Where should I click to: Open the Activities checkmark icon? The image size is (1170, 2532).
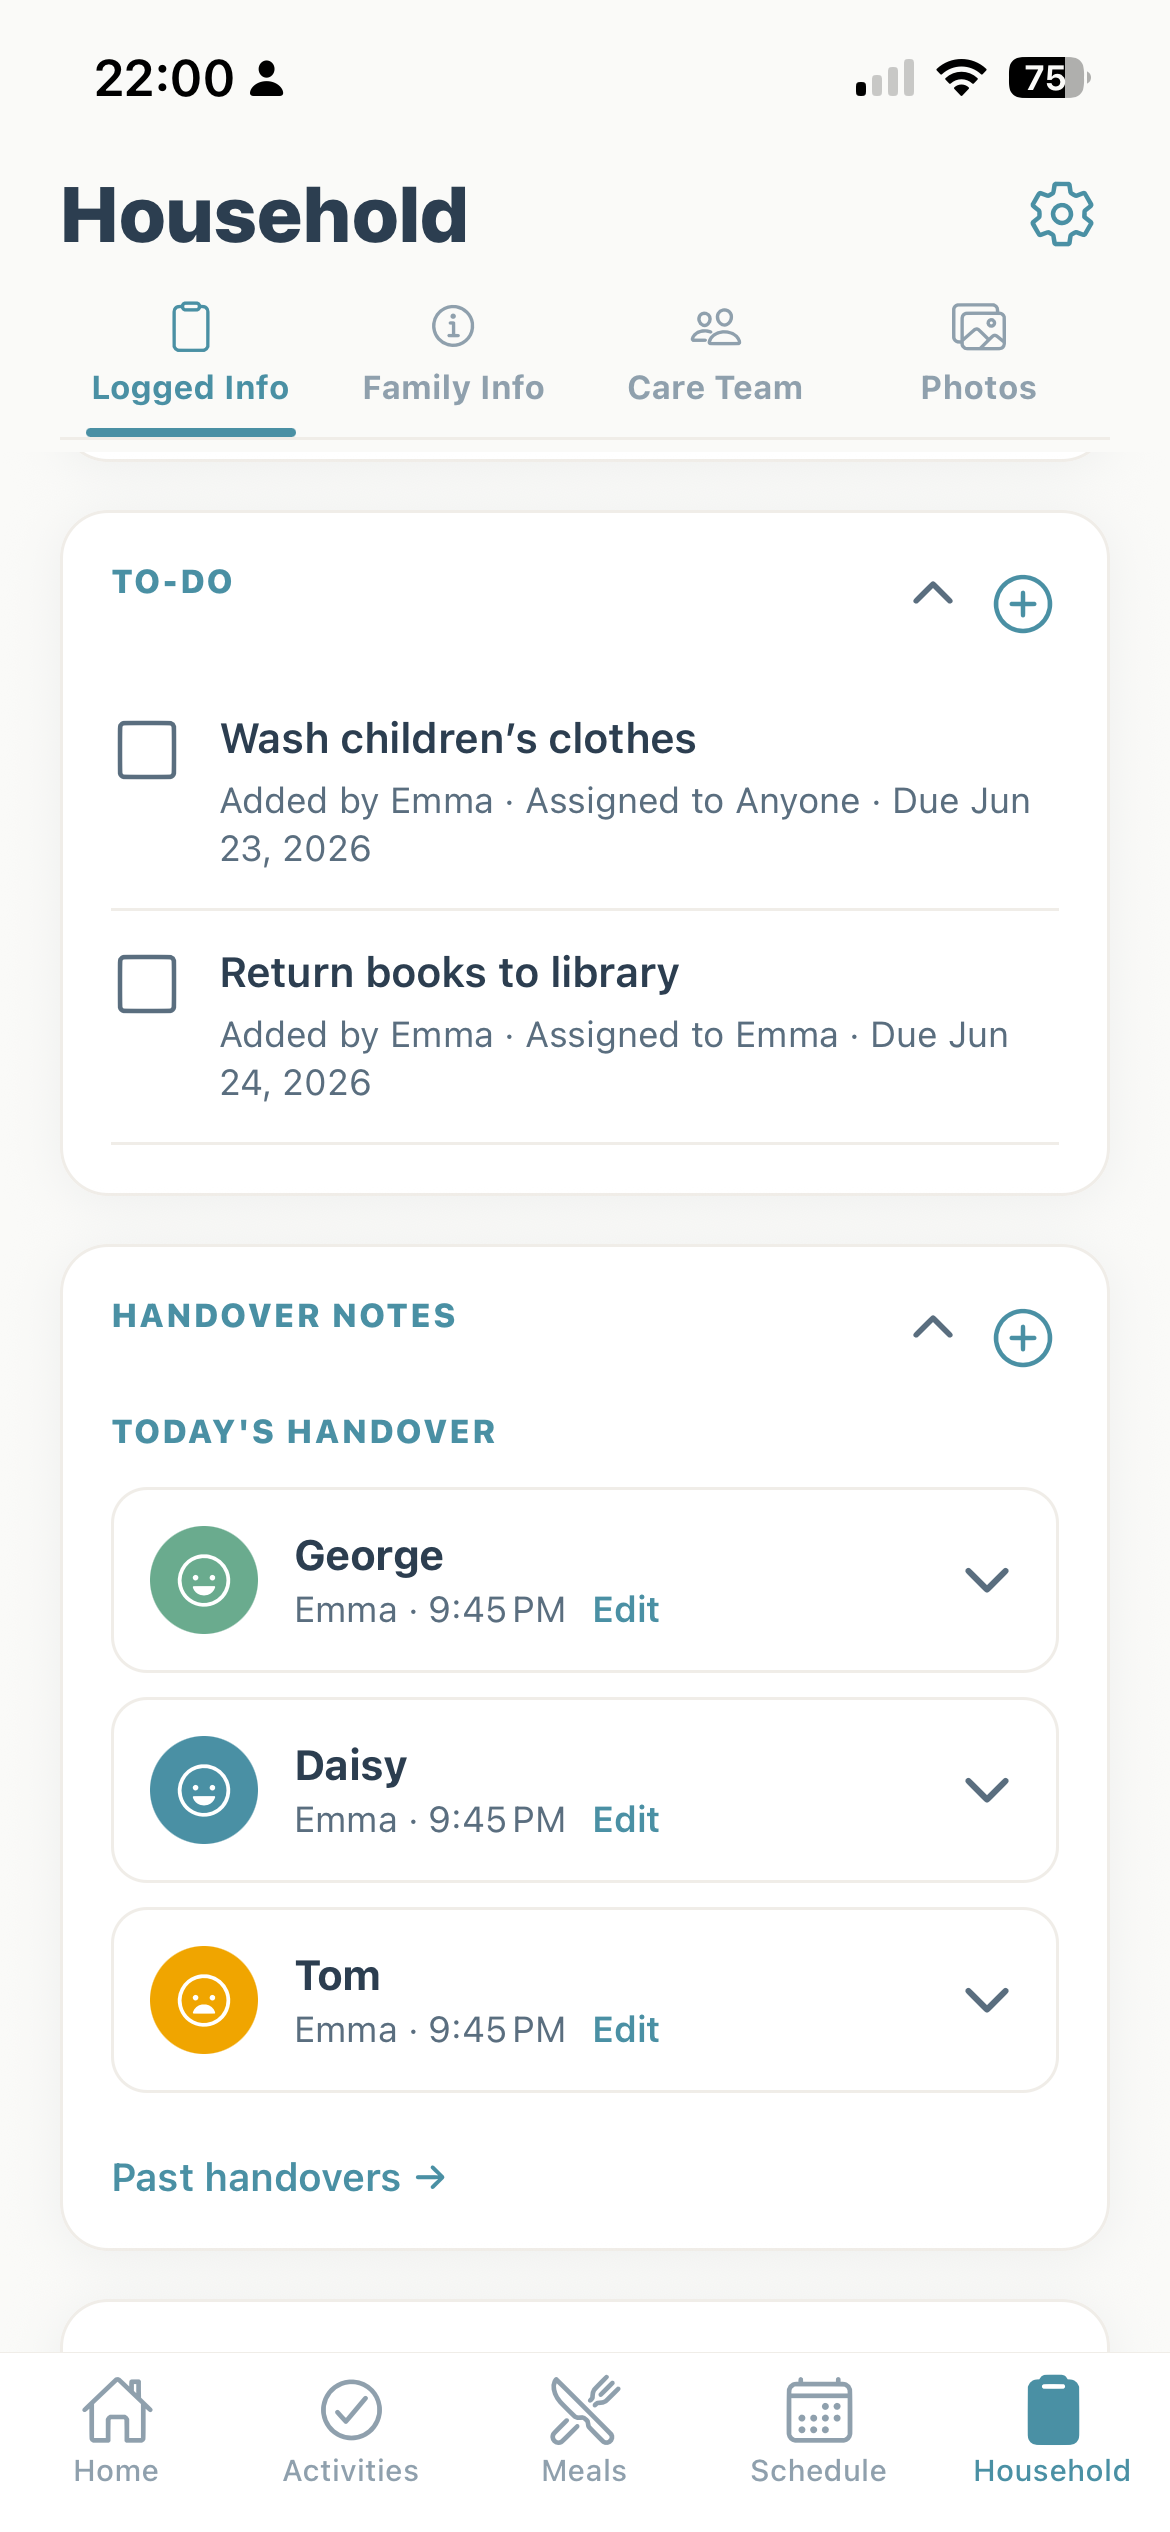(x=351, y=2410)
